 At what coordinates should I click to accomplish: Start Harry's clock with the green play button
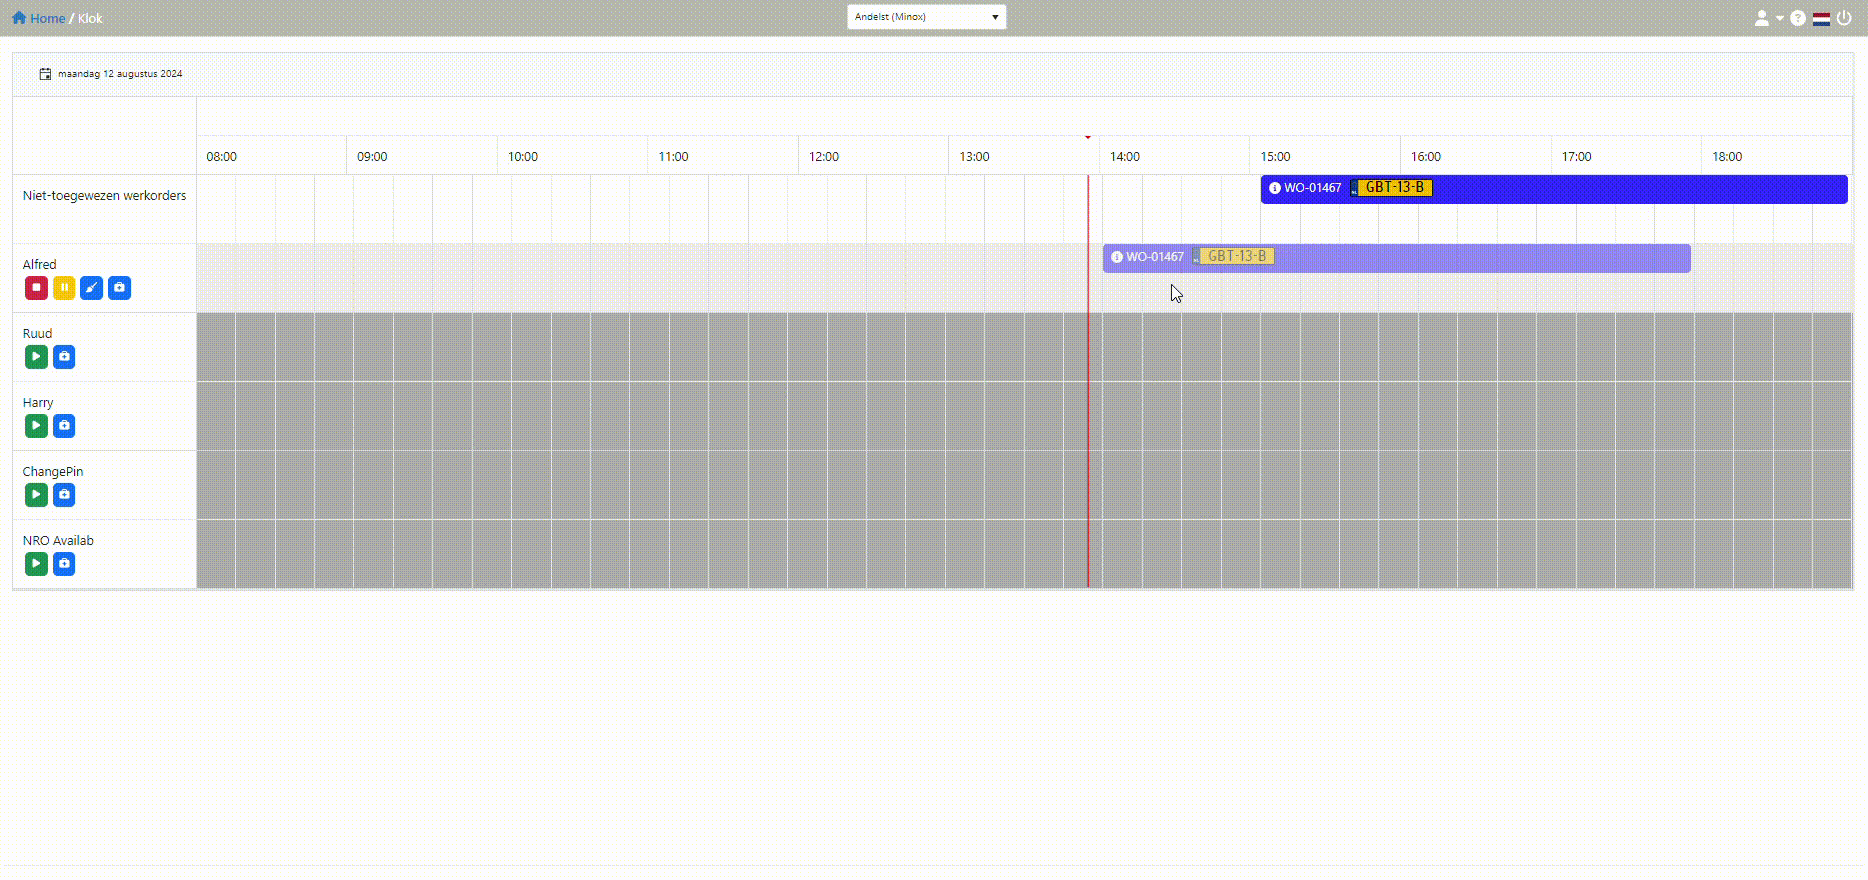[36, 426]
